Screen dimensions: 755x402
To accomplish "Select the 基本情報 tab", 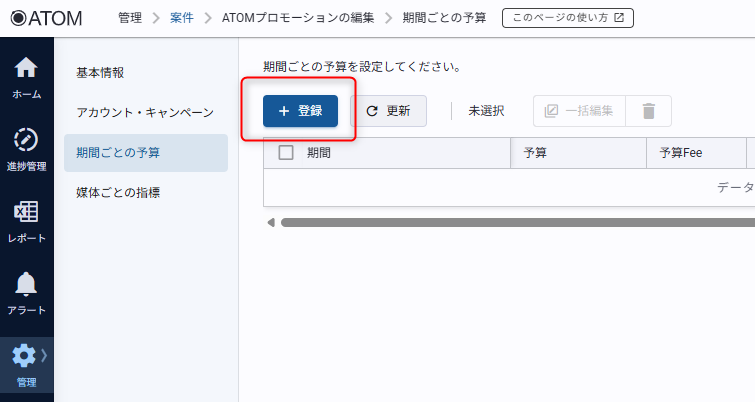I will click(100, 73).
